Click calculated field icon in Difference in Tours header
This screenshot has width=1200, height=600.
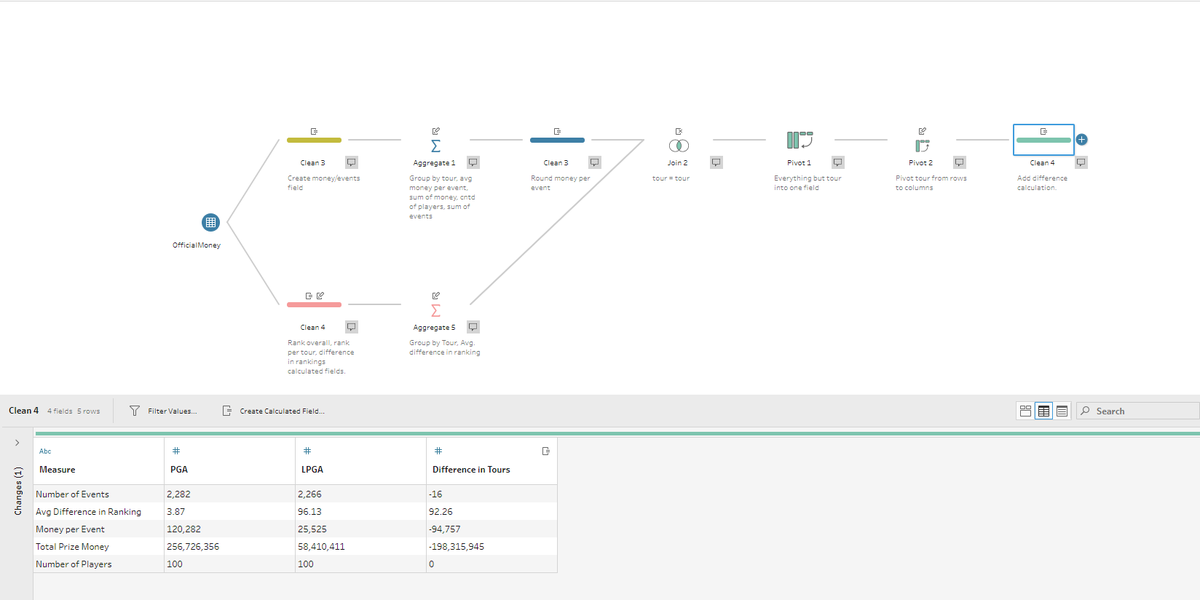pyautogui.click(x=545, y=451)
